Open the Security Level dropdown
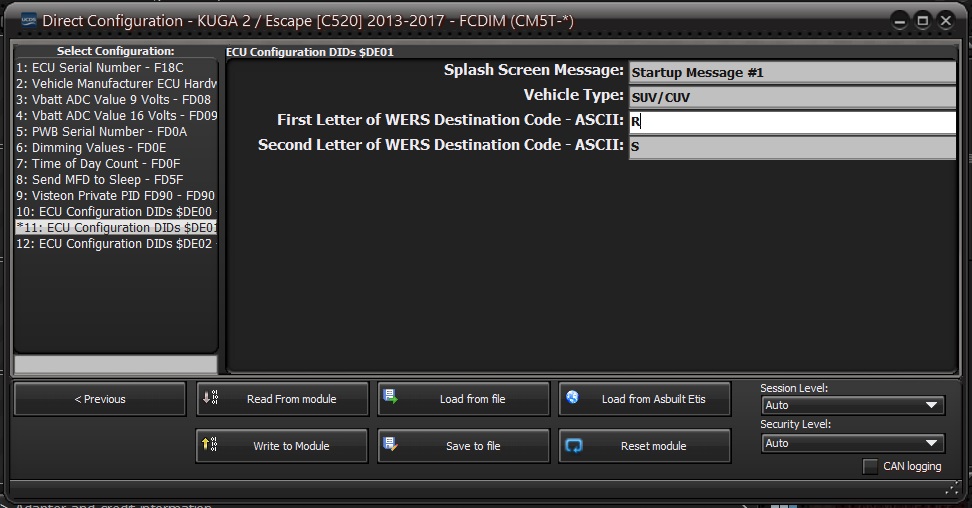Screen dimensions: 972x508 852,443
